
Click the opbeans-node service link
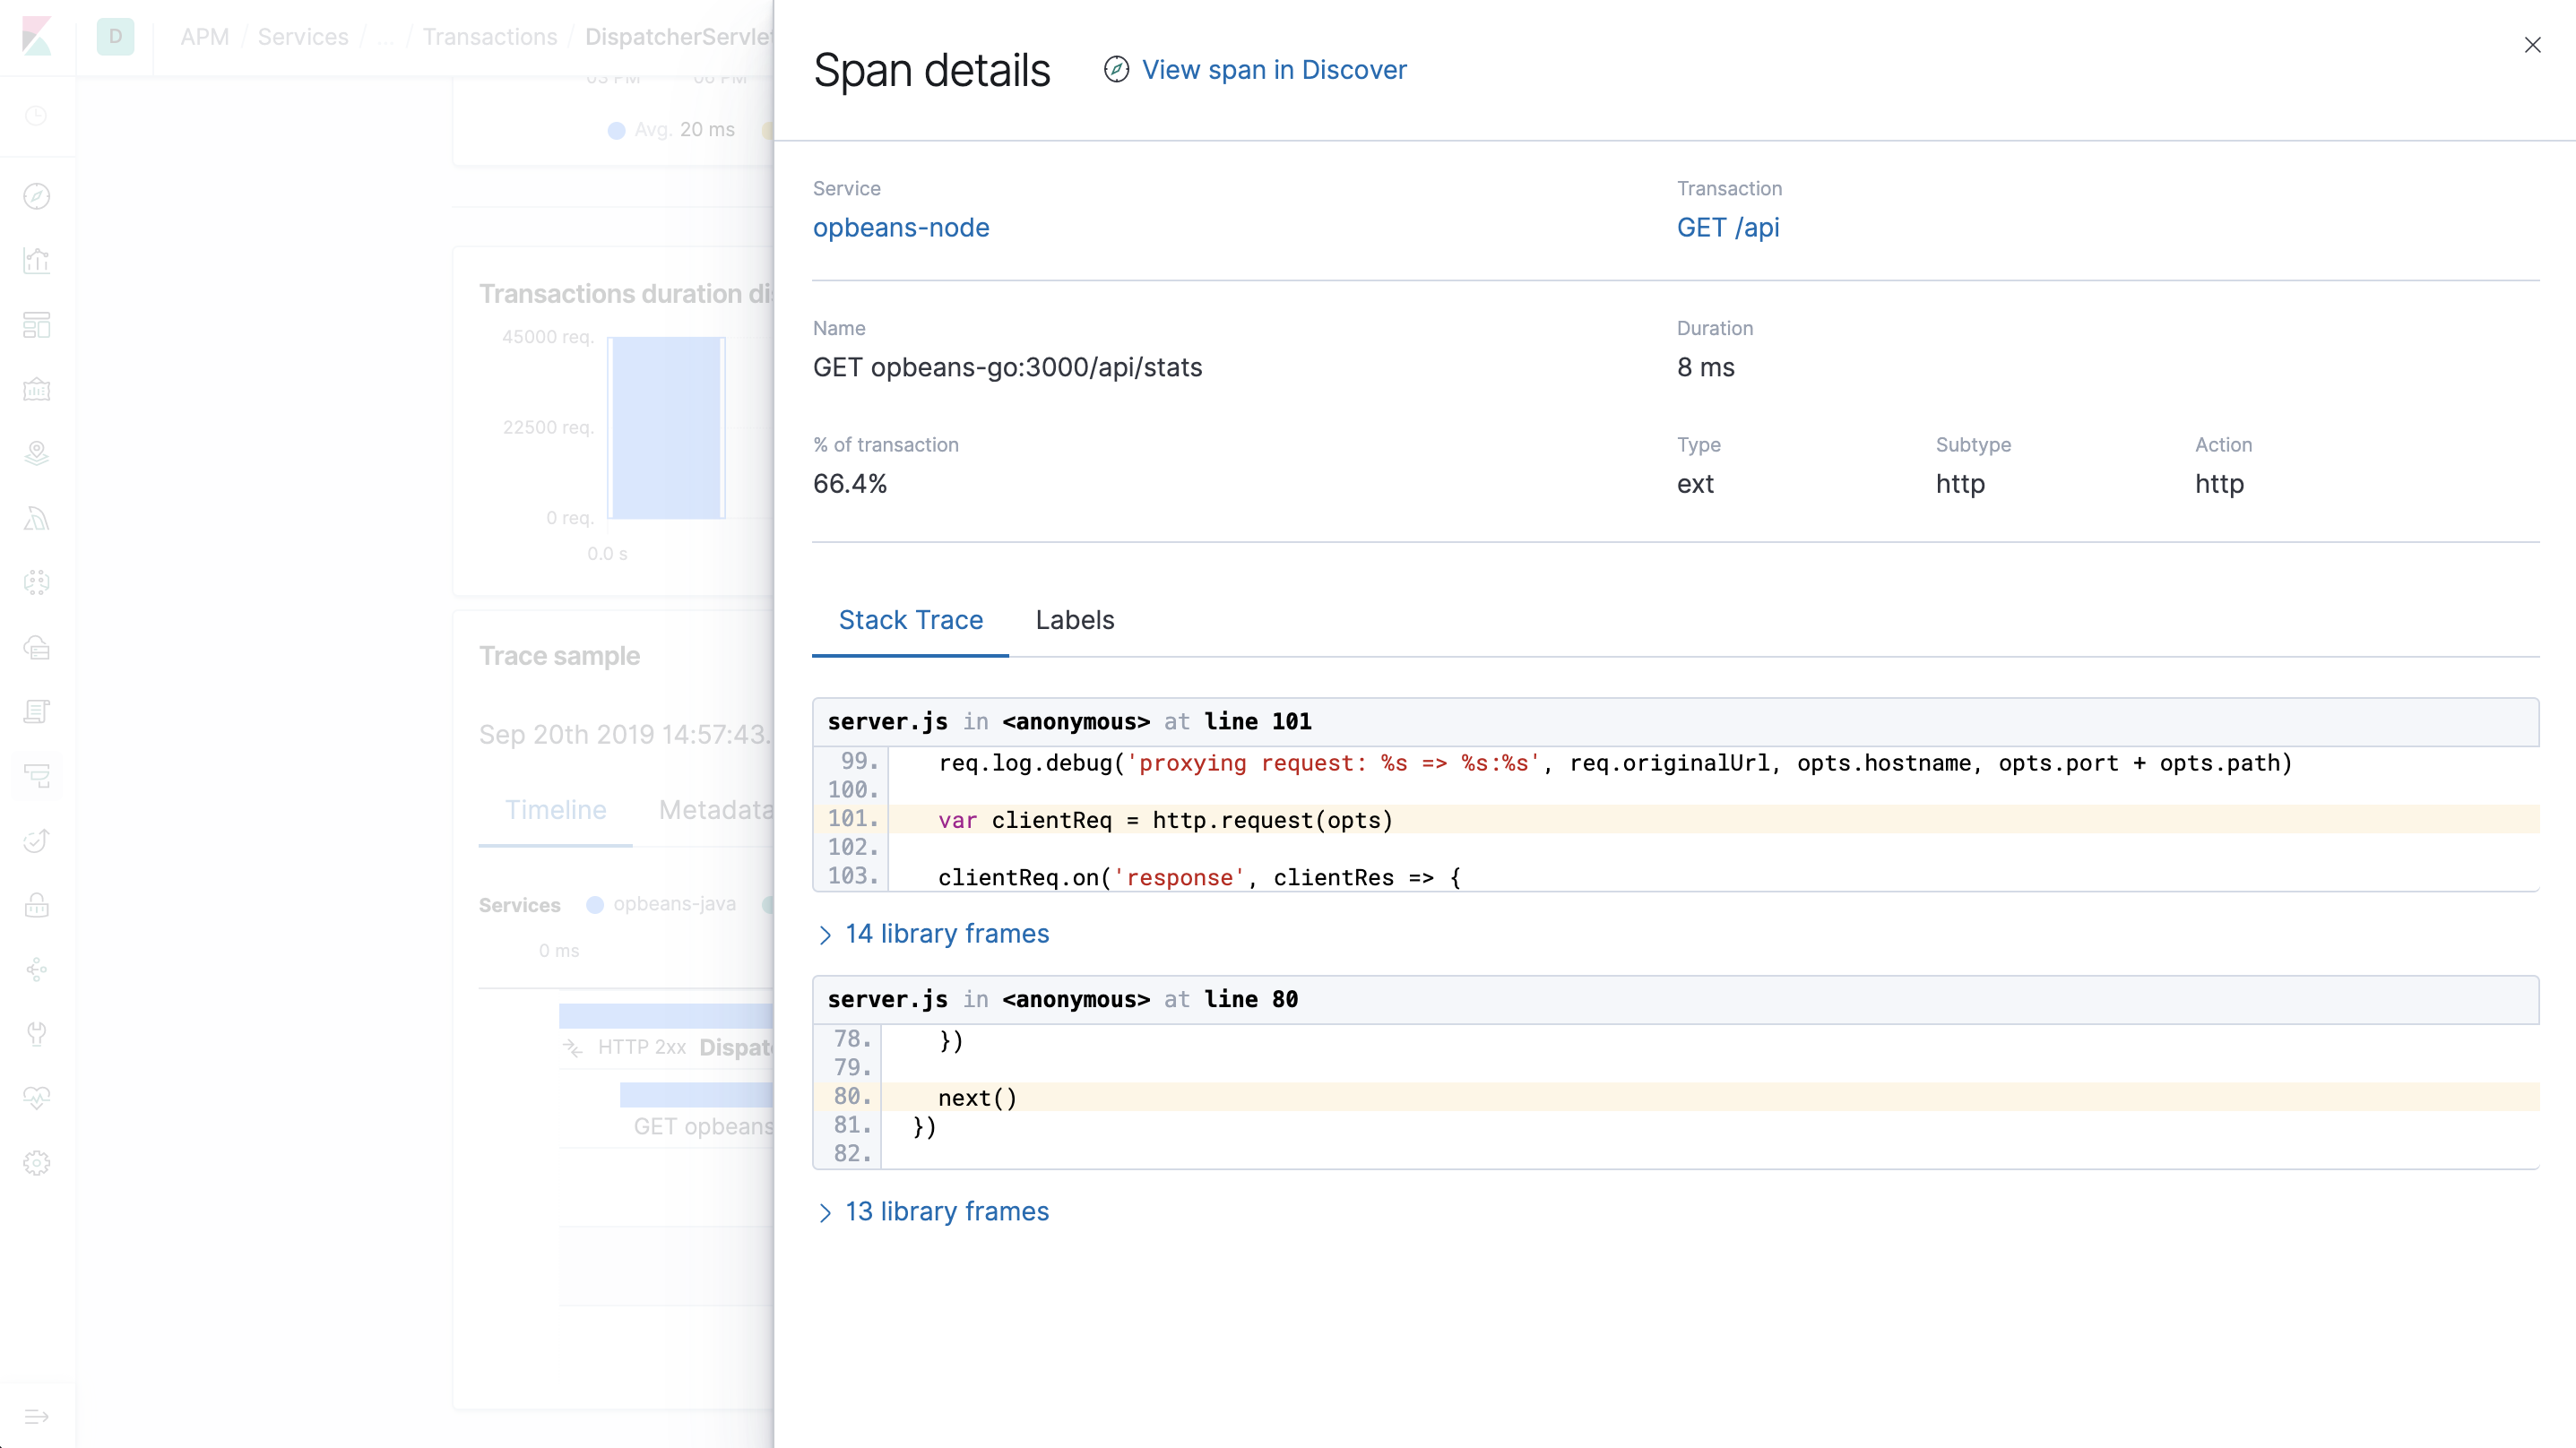pyautogui.click(x=901, y=227)
